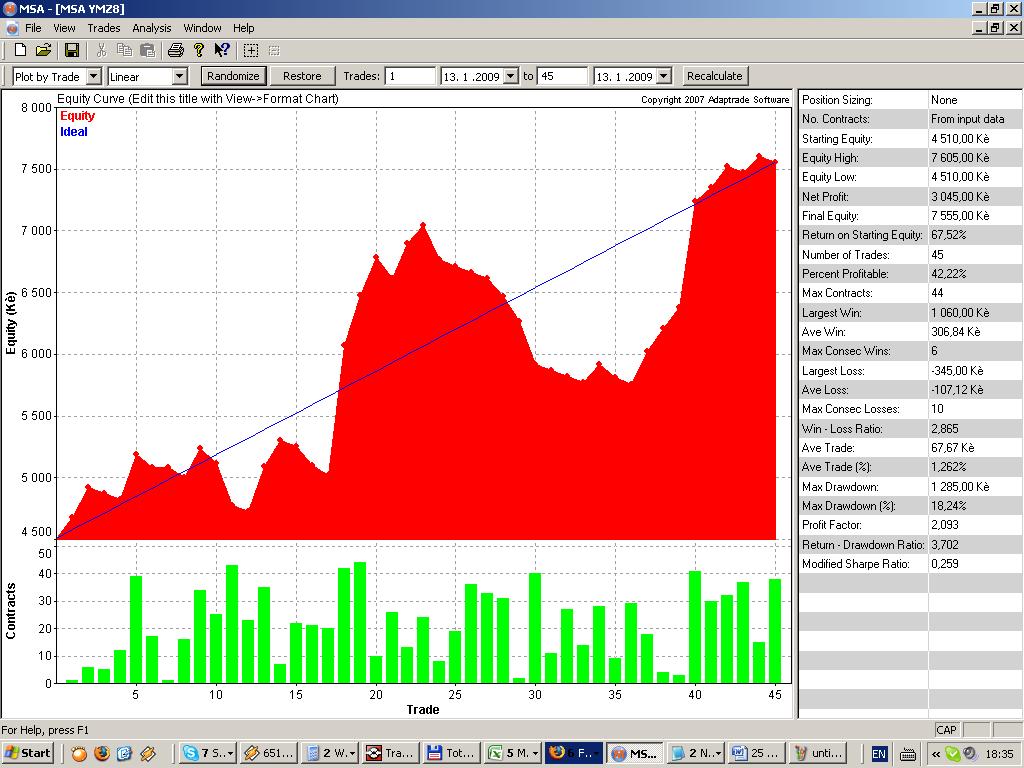
Task: Open the View menu
Action: 64,28
